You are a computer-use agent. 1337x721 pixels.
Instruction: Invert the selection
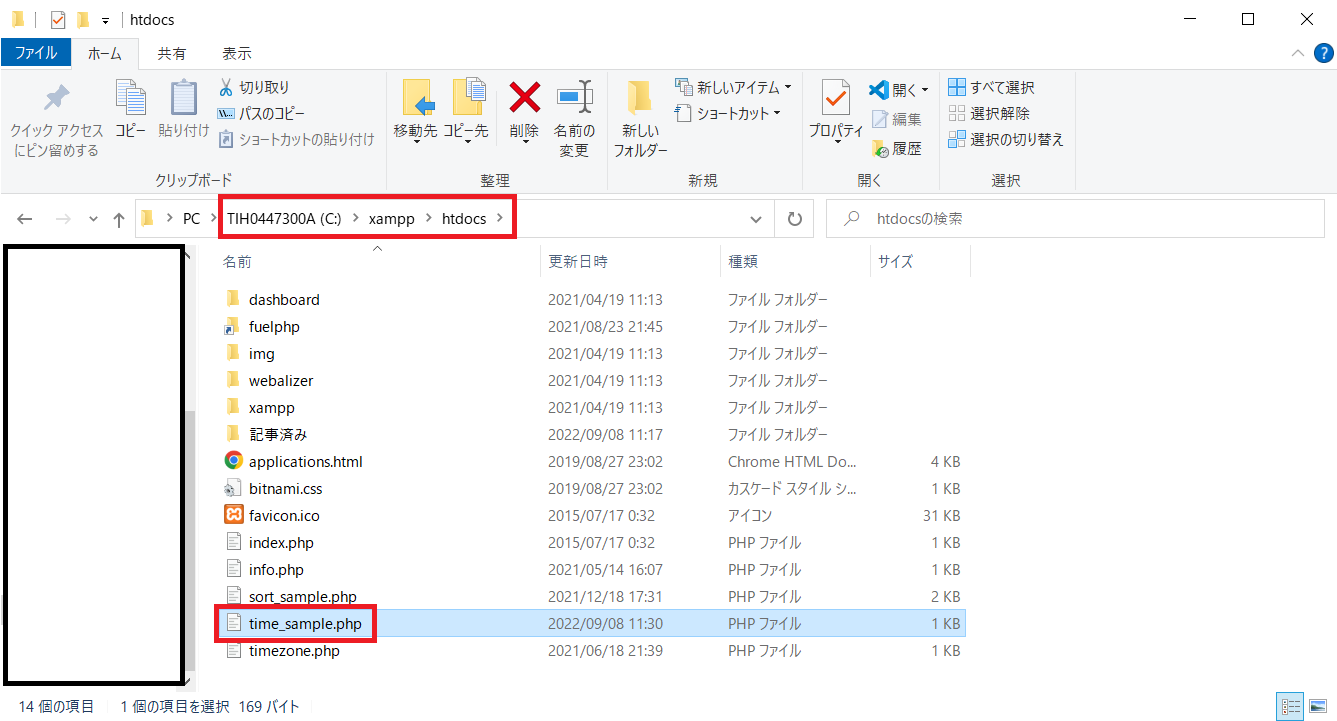(x=1005, y=140)
